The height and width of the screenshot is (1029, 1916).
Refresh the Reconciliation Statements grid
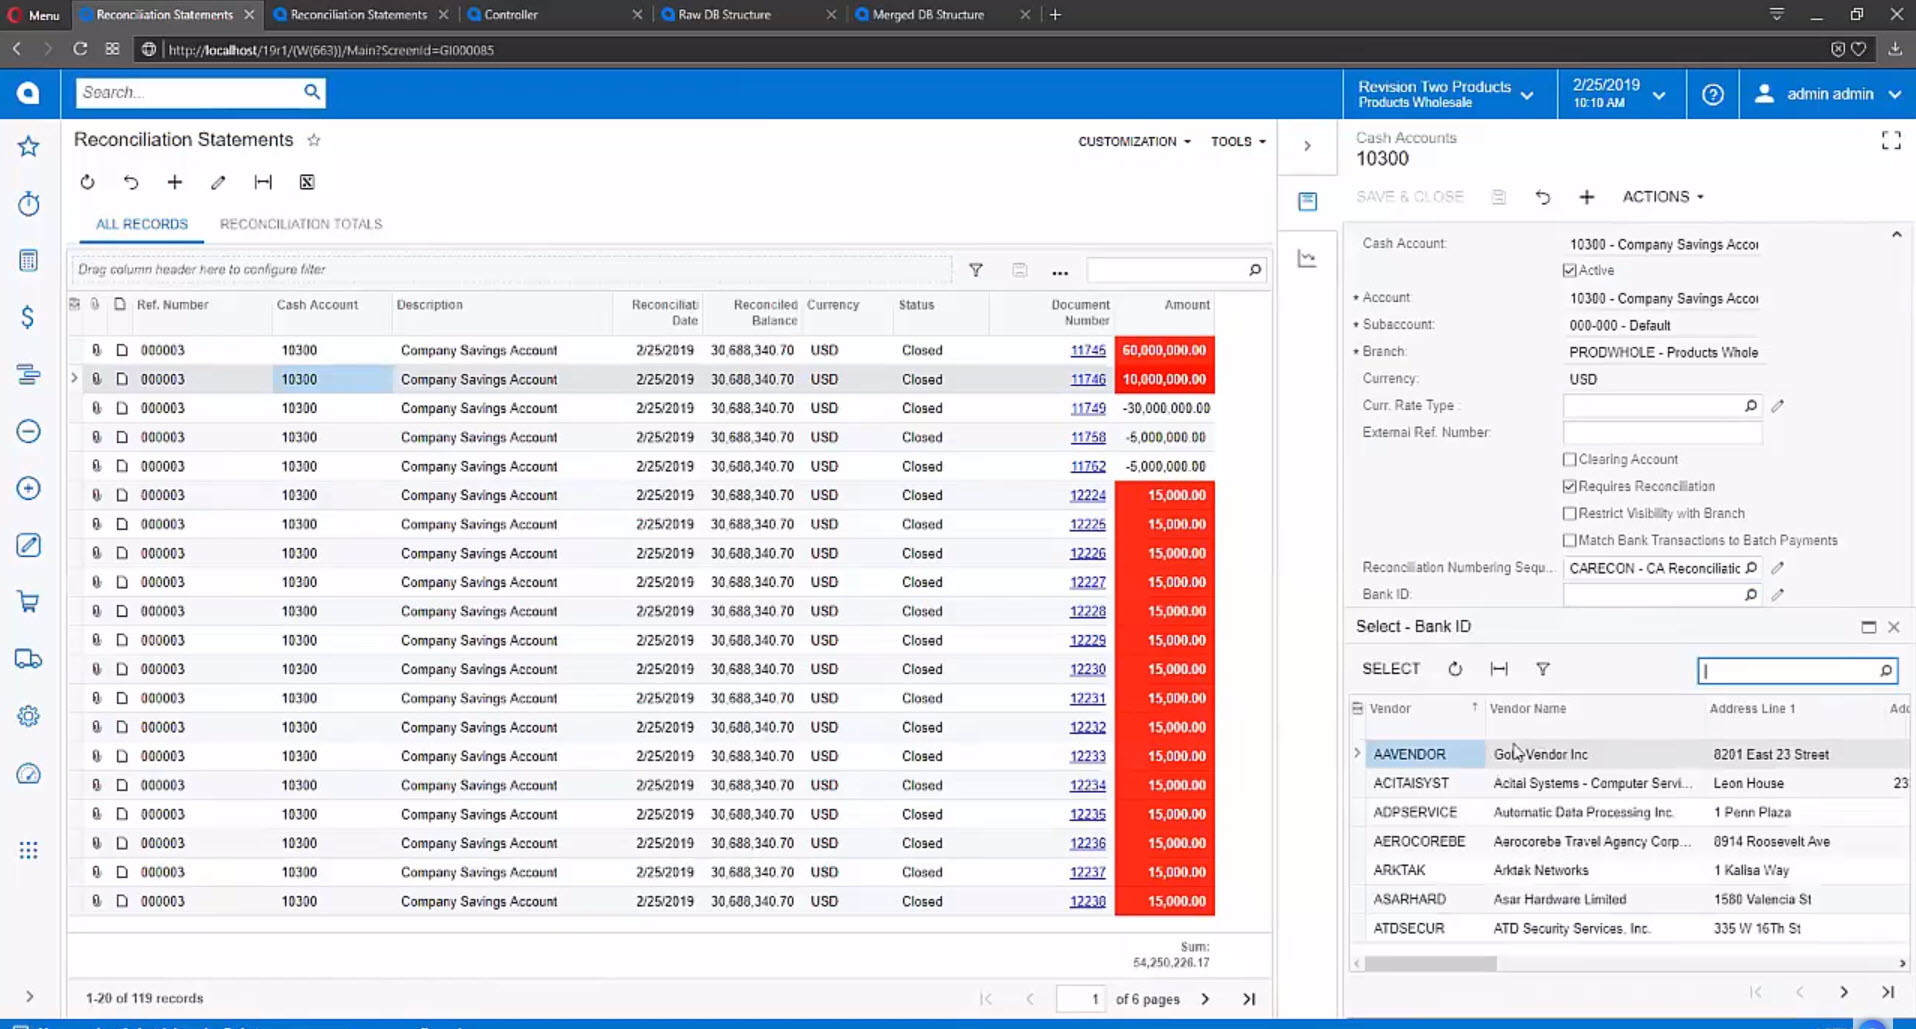tap(88, 182)
